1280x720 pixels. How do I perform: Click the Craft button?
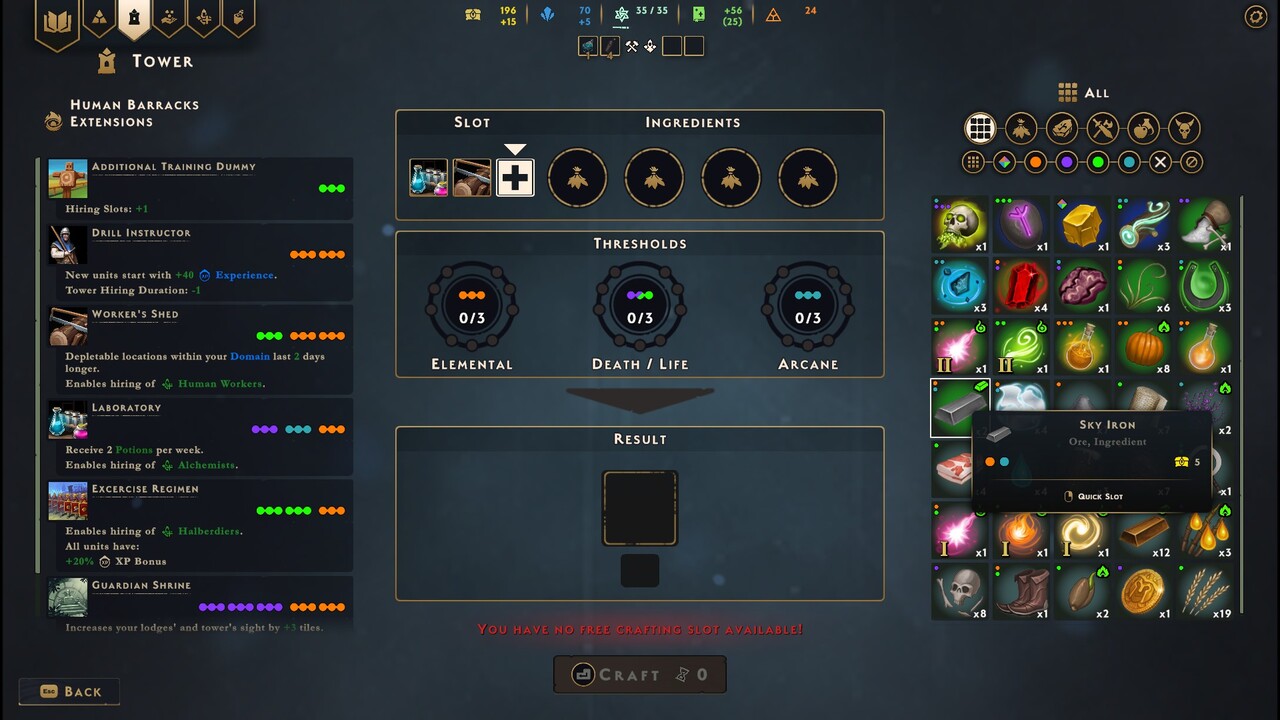click(x=640, y=675)
